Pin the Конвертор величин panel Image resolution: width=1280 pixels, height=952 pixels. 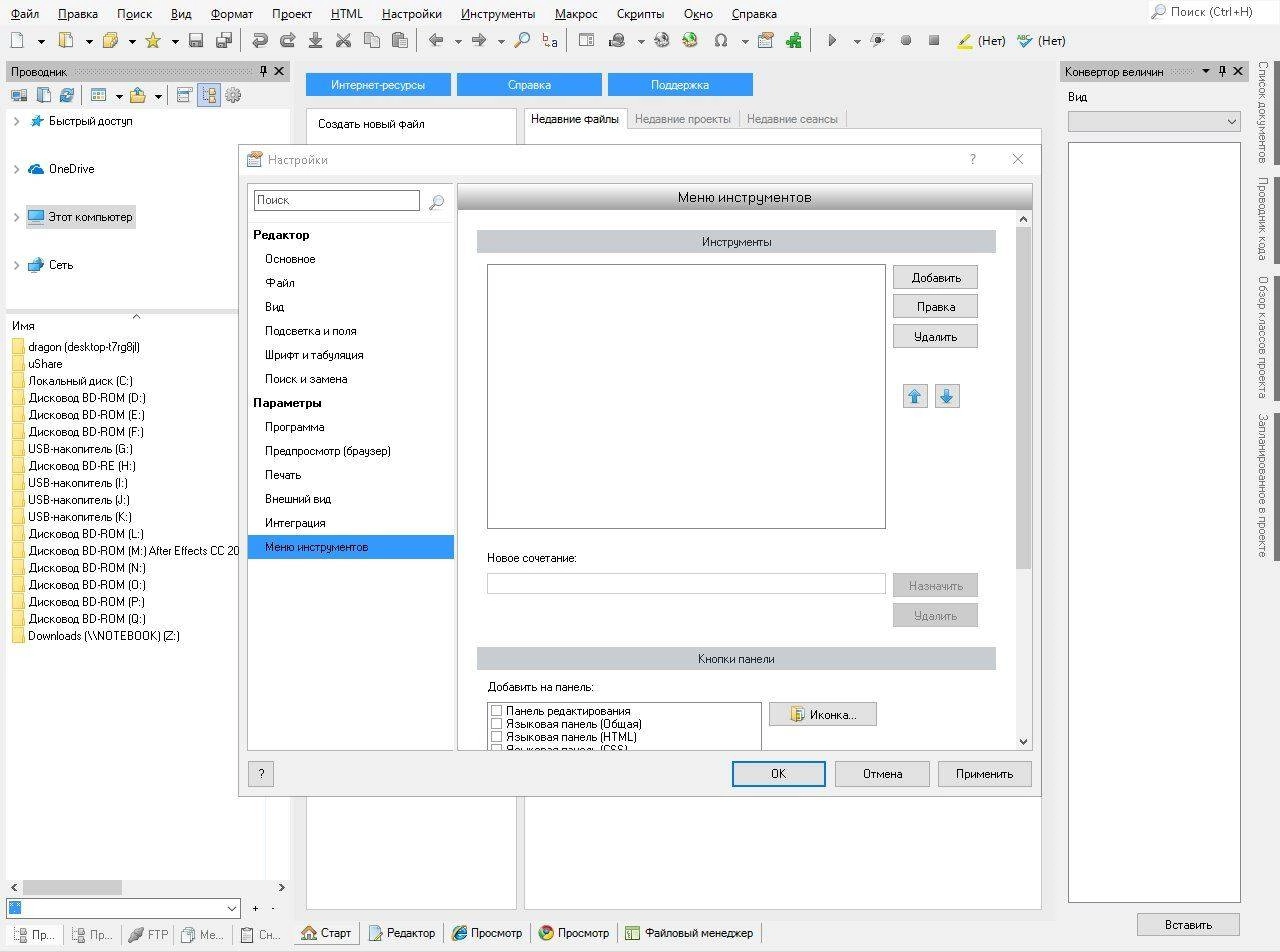pyautogui.click(x=1223, y=71)
